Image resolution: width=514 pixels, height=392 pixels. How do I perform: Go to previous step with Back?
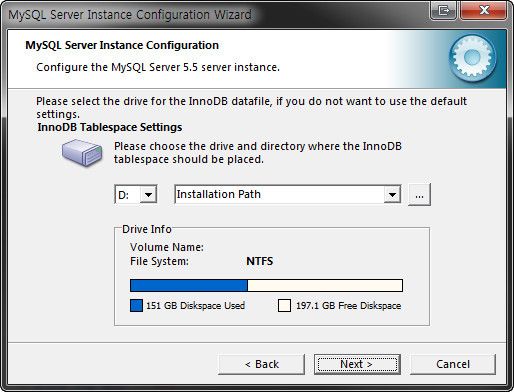(x=261, y=364)
